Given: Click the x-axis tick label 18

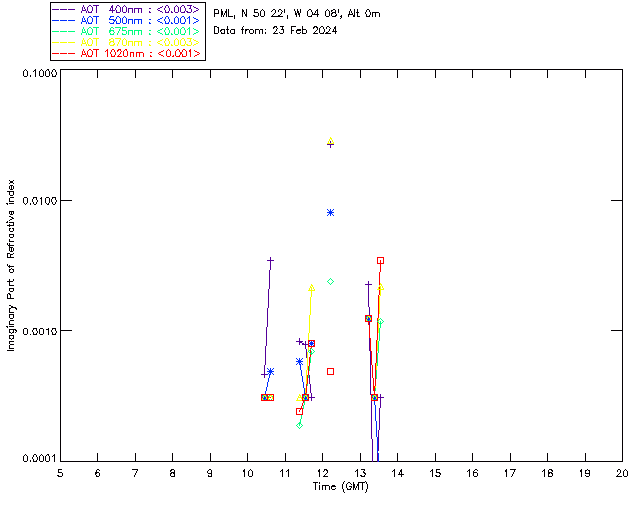Looking at the screenshot, I should (x=548, y=473).
